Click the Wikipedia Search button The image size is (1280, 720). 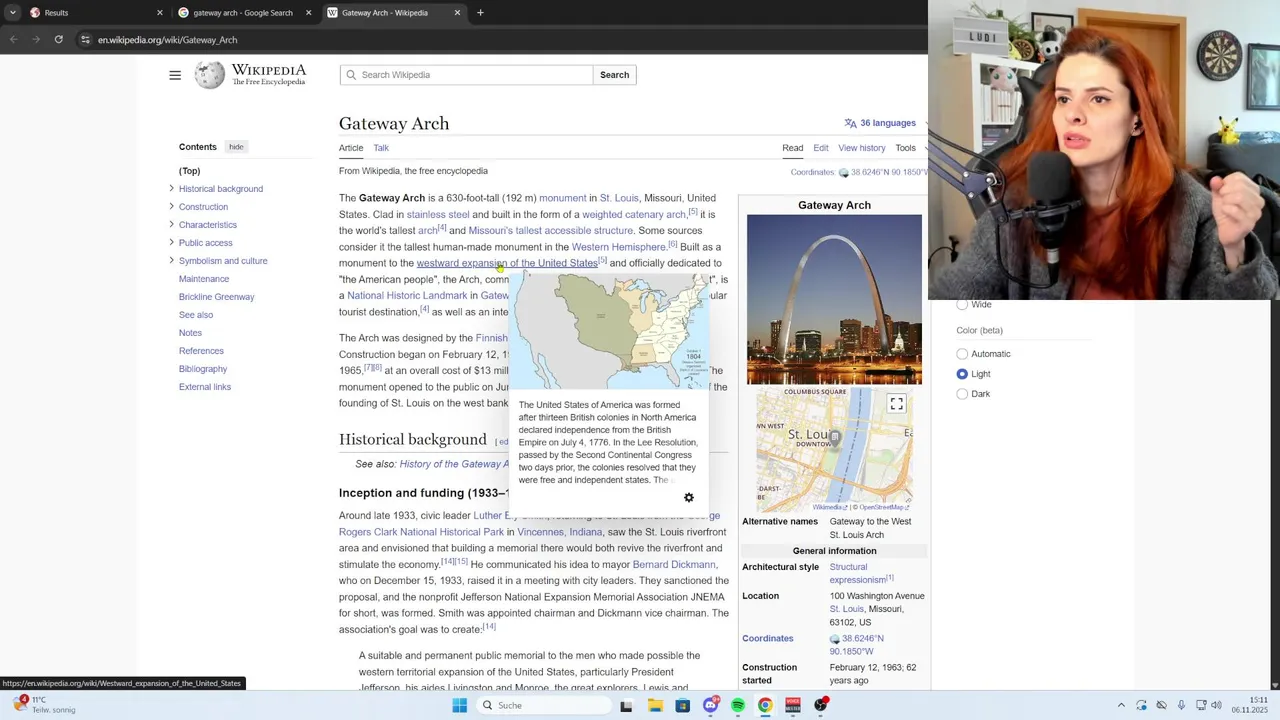[x=614, y=75]
